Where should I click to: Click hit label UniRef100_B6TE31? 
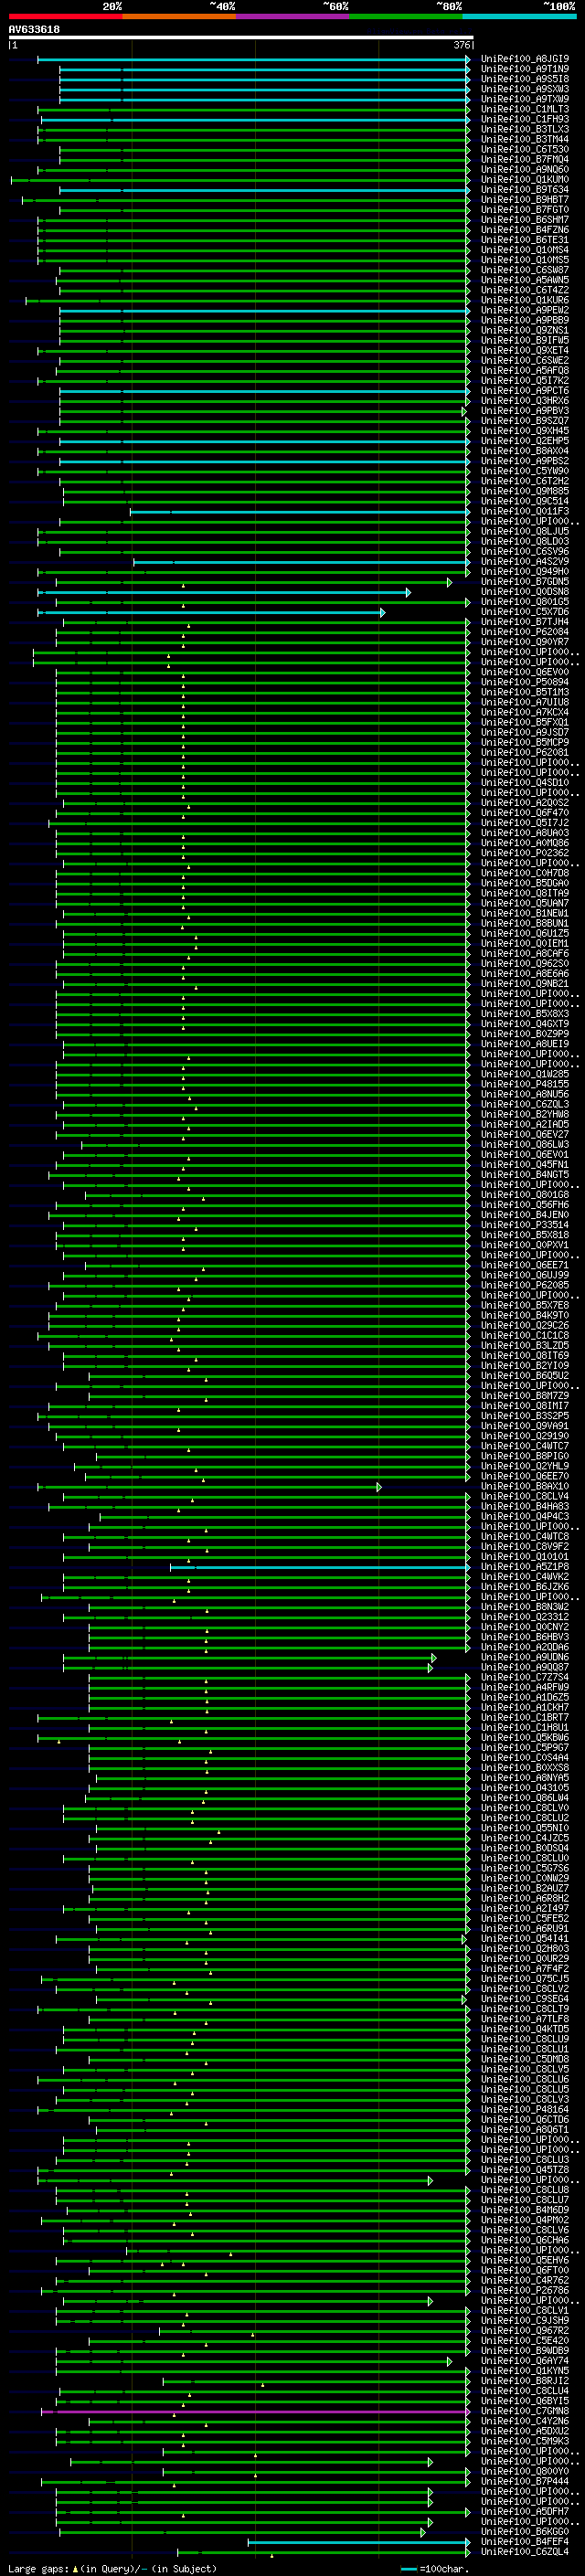point(525,240)
